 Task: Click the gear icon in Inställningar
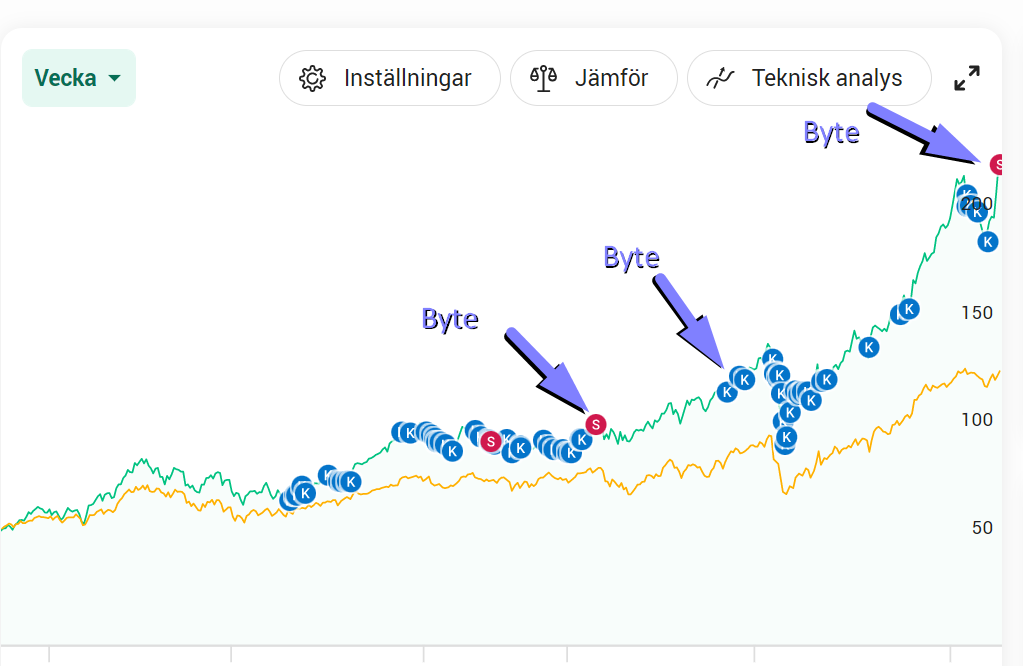coord(312,78)
